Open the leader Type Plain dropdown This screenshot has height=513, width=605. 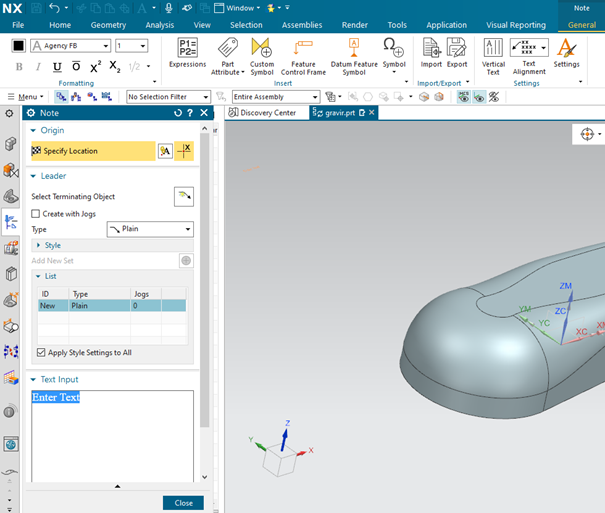click(150, 229)
